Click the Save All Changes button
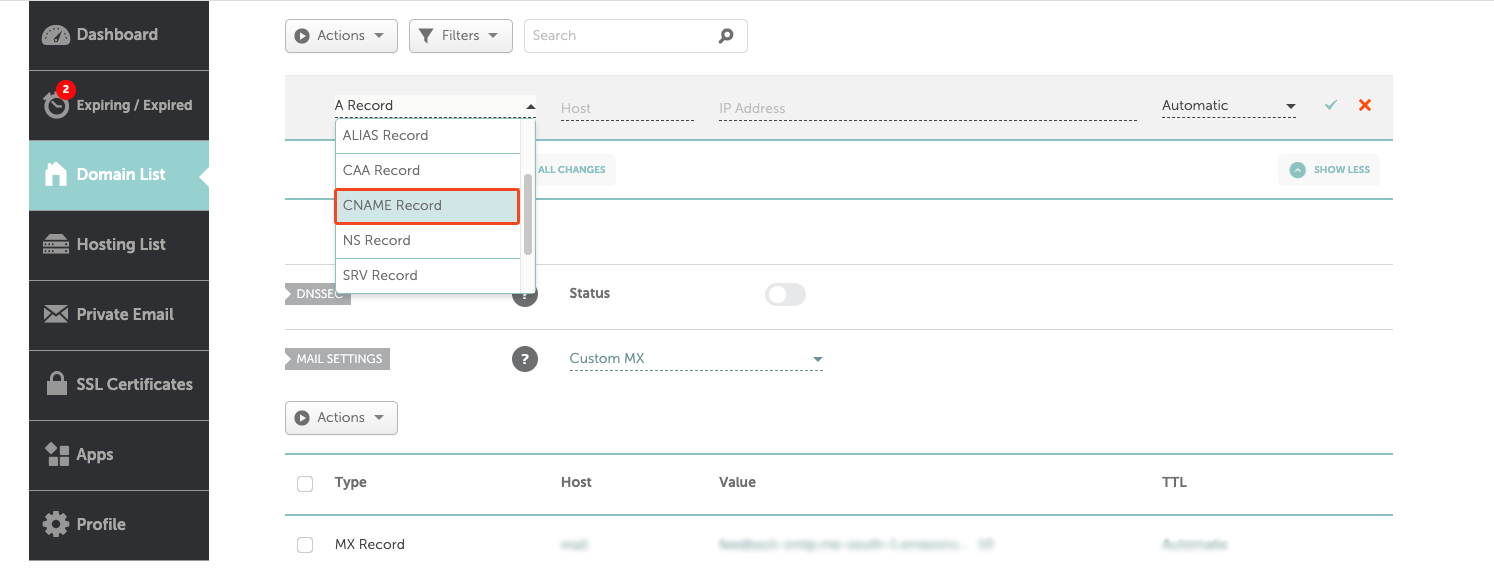This screenshot has height=573, width=1494. (575, 170)
